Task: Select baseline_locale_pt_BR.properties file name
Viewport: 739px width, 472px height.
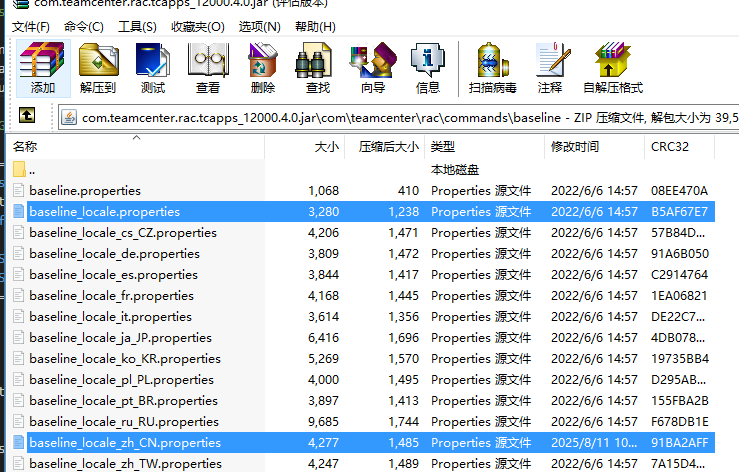Action: pos(123,400)
